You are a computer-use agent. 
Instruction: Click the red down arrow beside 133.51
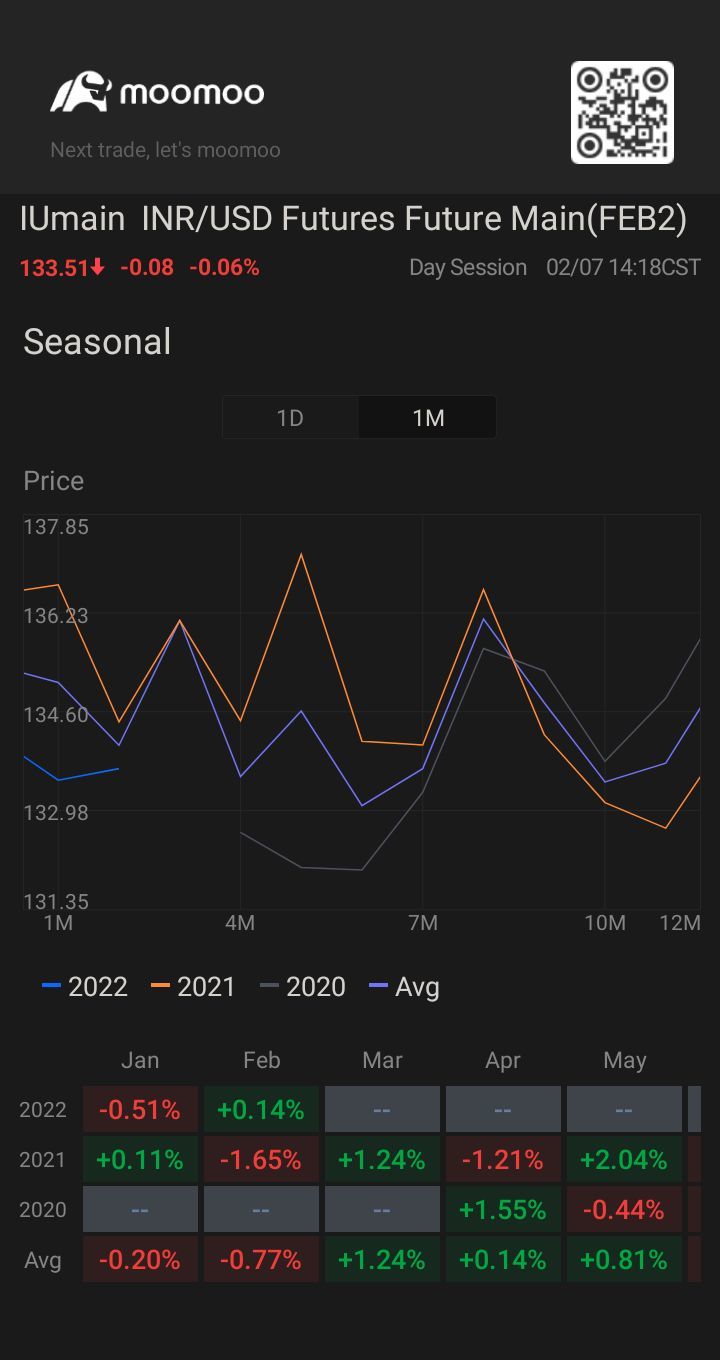click(x=97, y=268)
